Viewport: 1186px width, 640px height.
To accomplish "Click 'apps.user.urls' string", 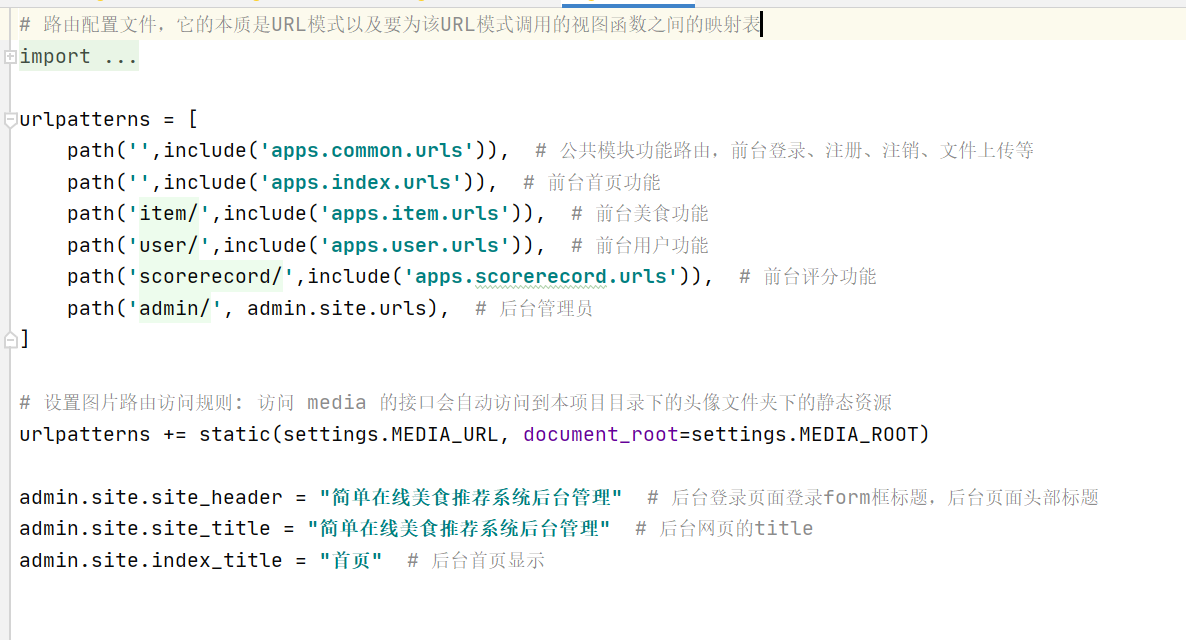I will pos(414,245).
